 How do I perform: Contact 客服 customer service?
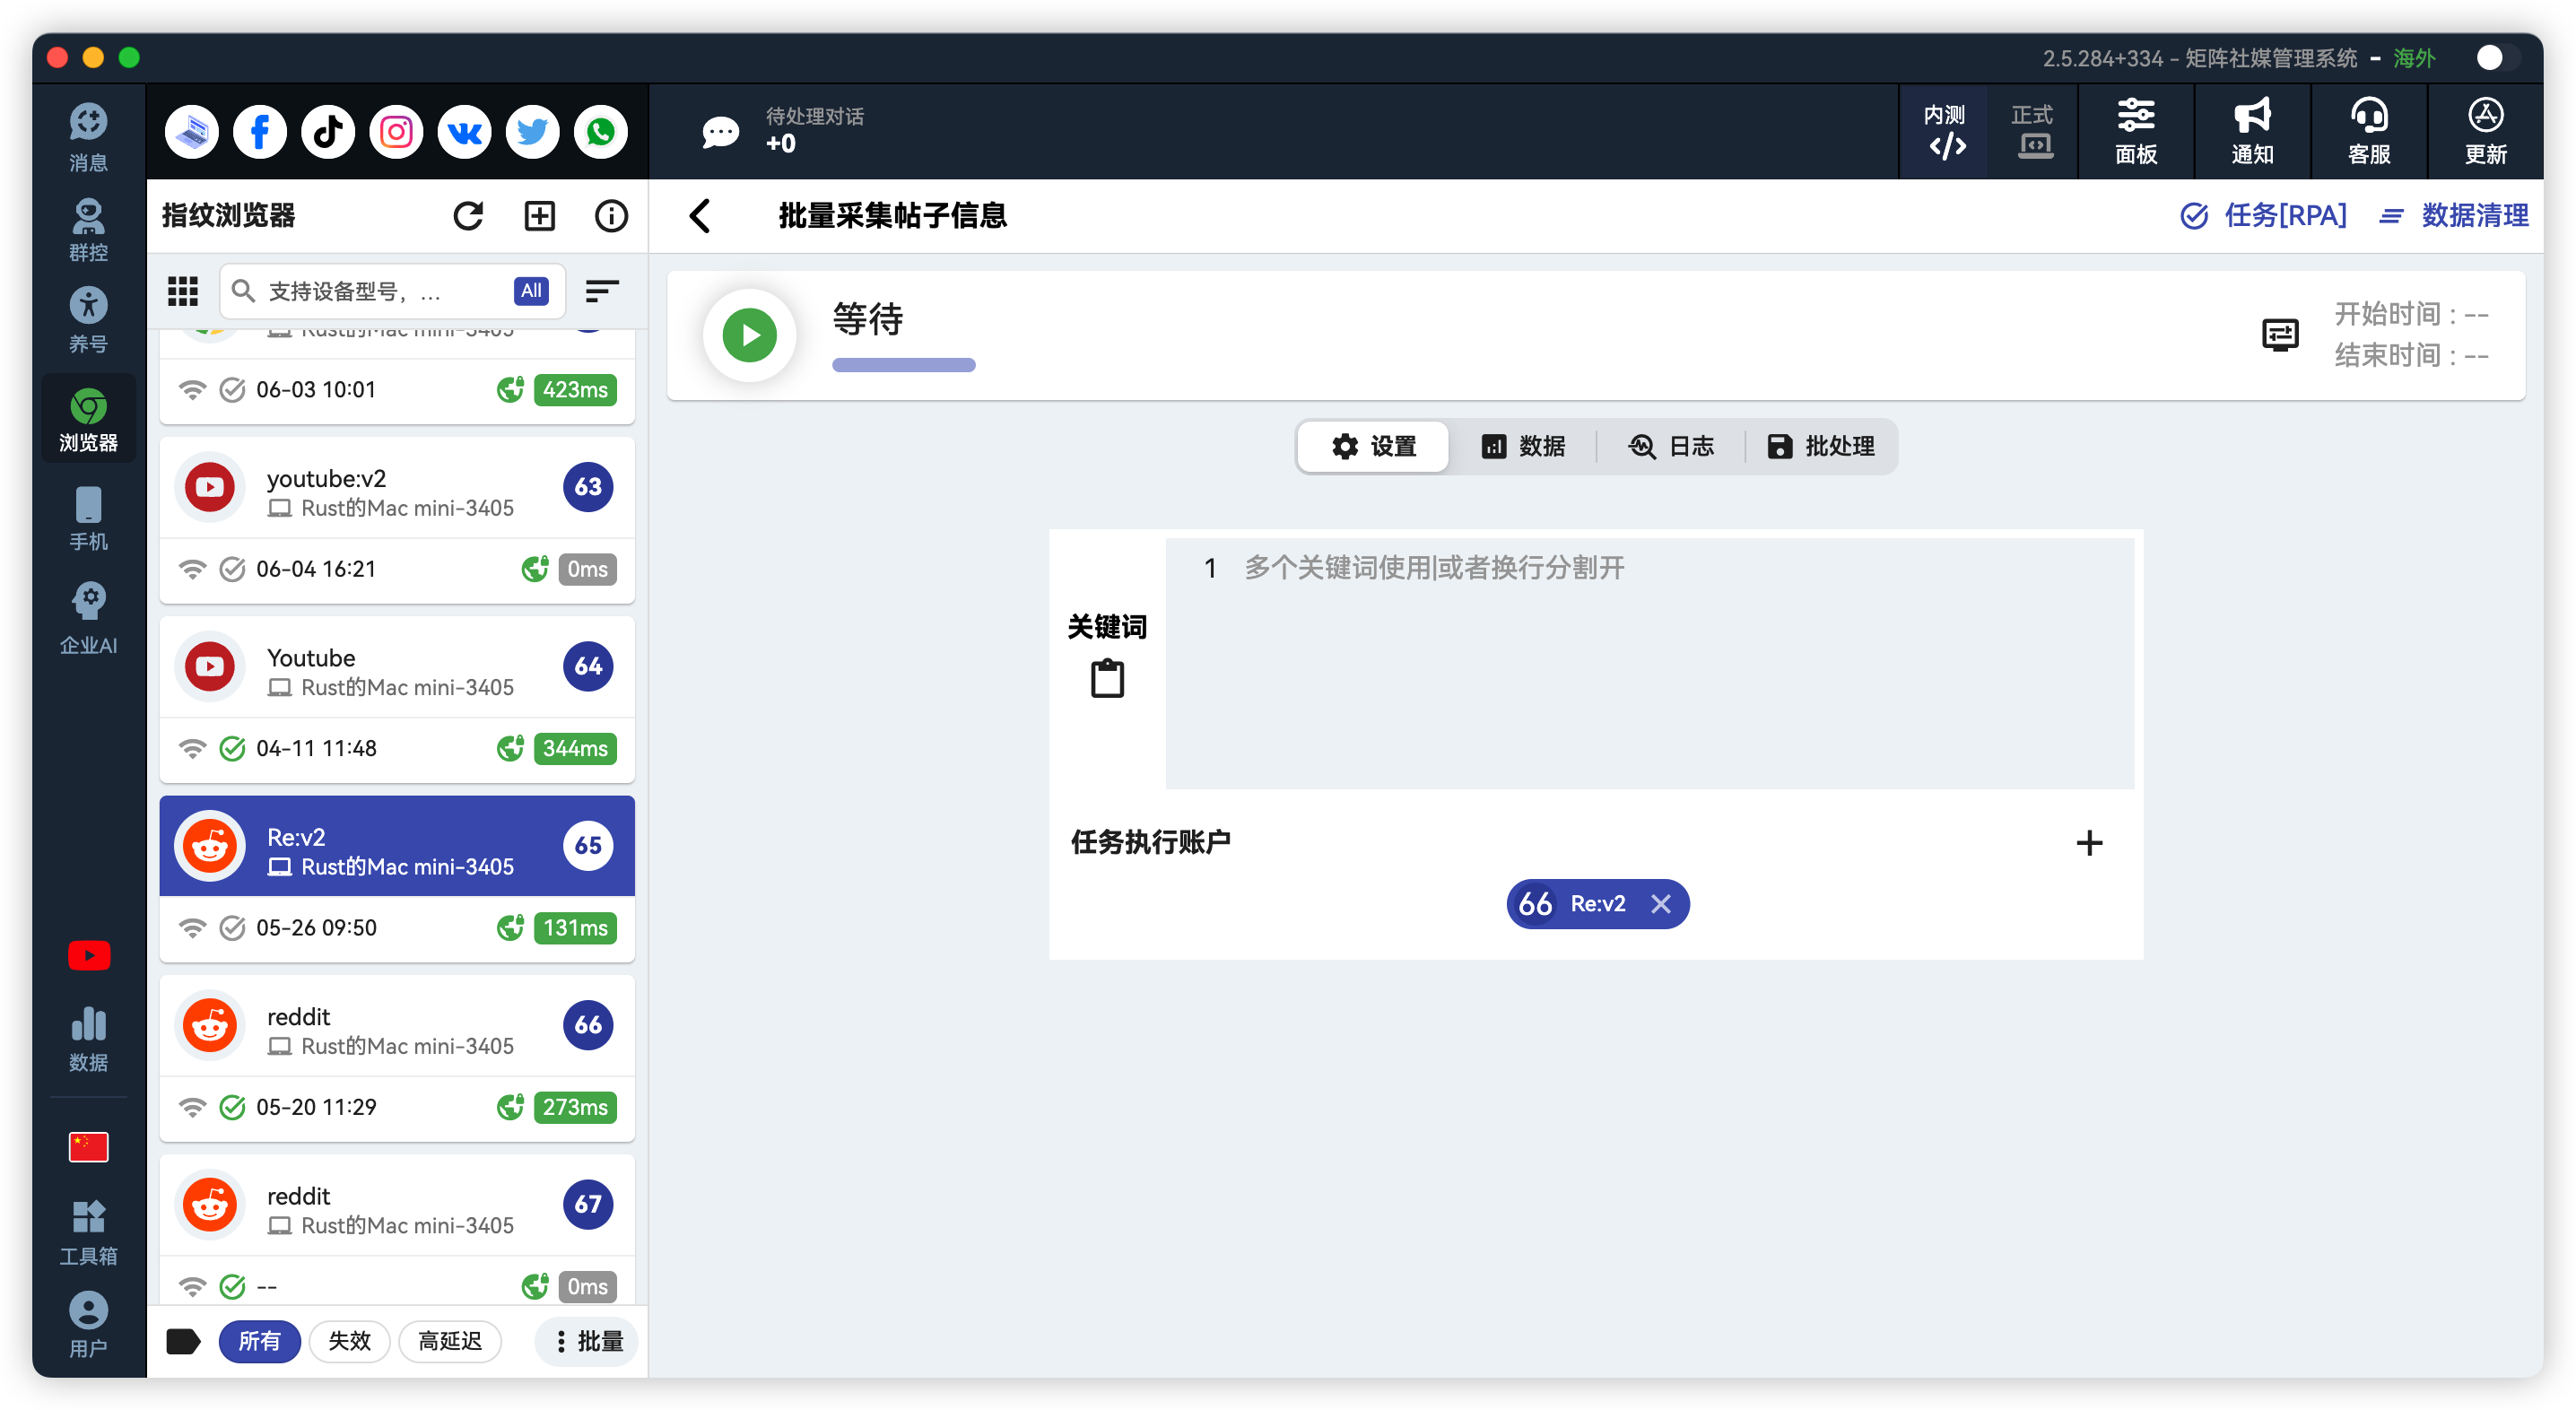click(2369, 132)
